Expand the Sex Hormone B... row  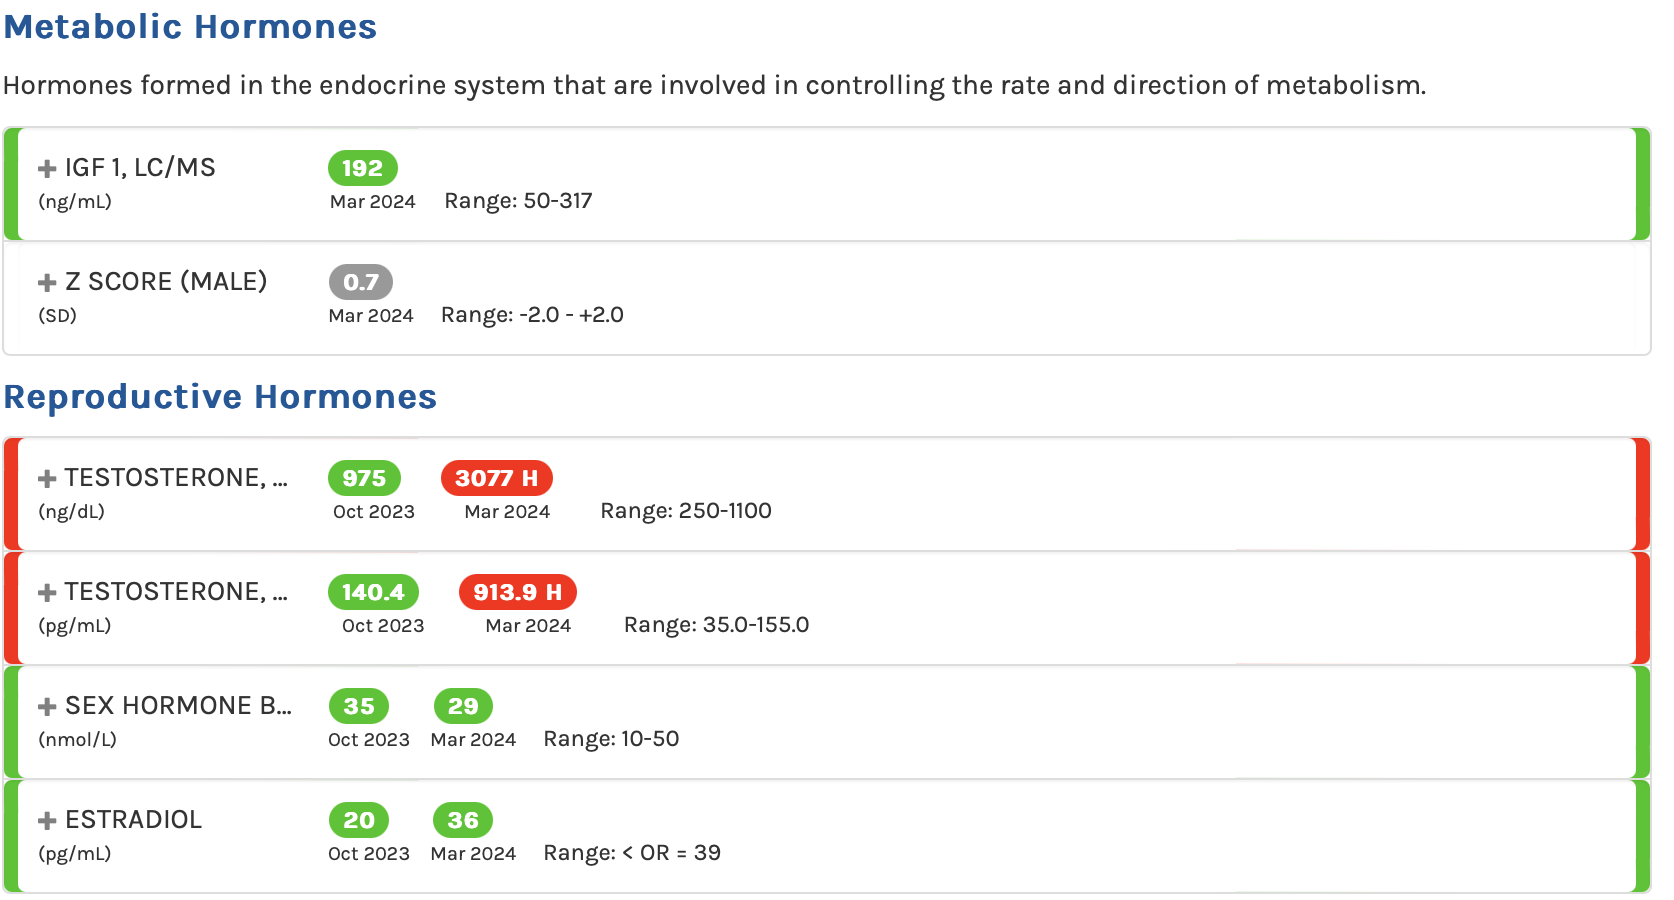pos(47,707)
